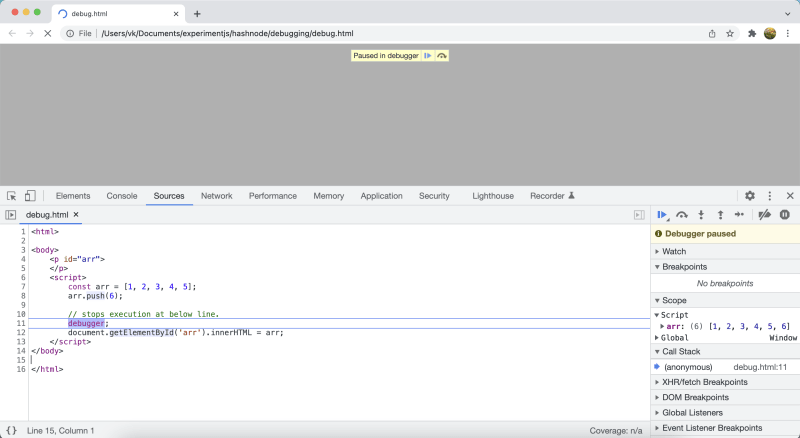Open the Security panel
Screen dimensions: 800x438
(x=434, y=196)
